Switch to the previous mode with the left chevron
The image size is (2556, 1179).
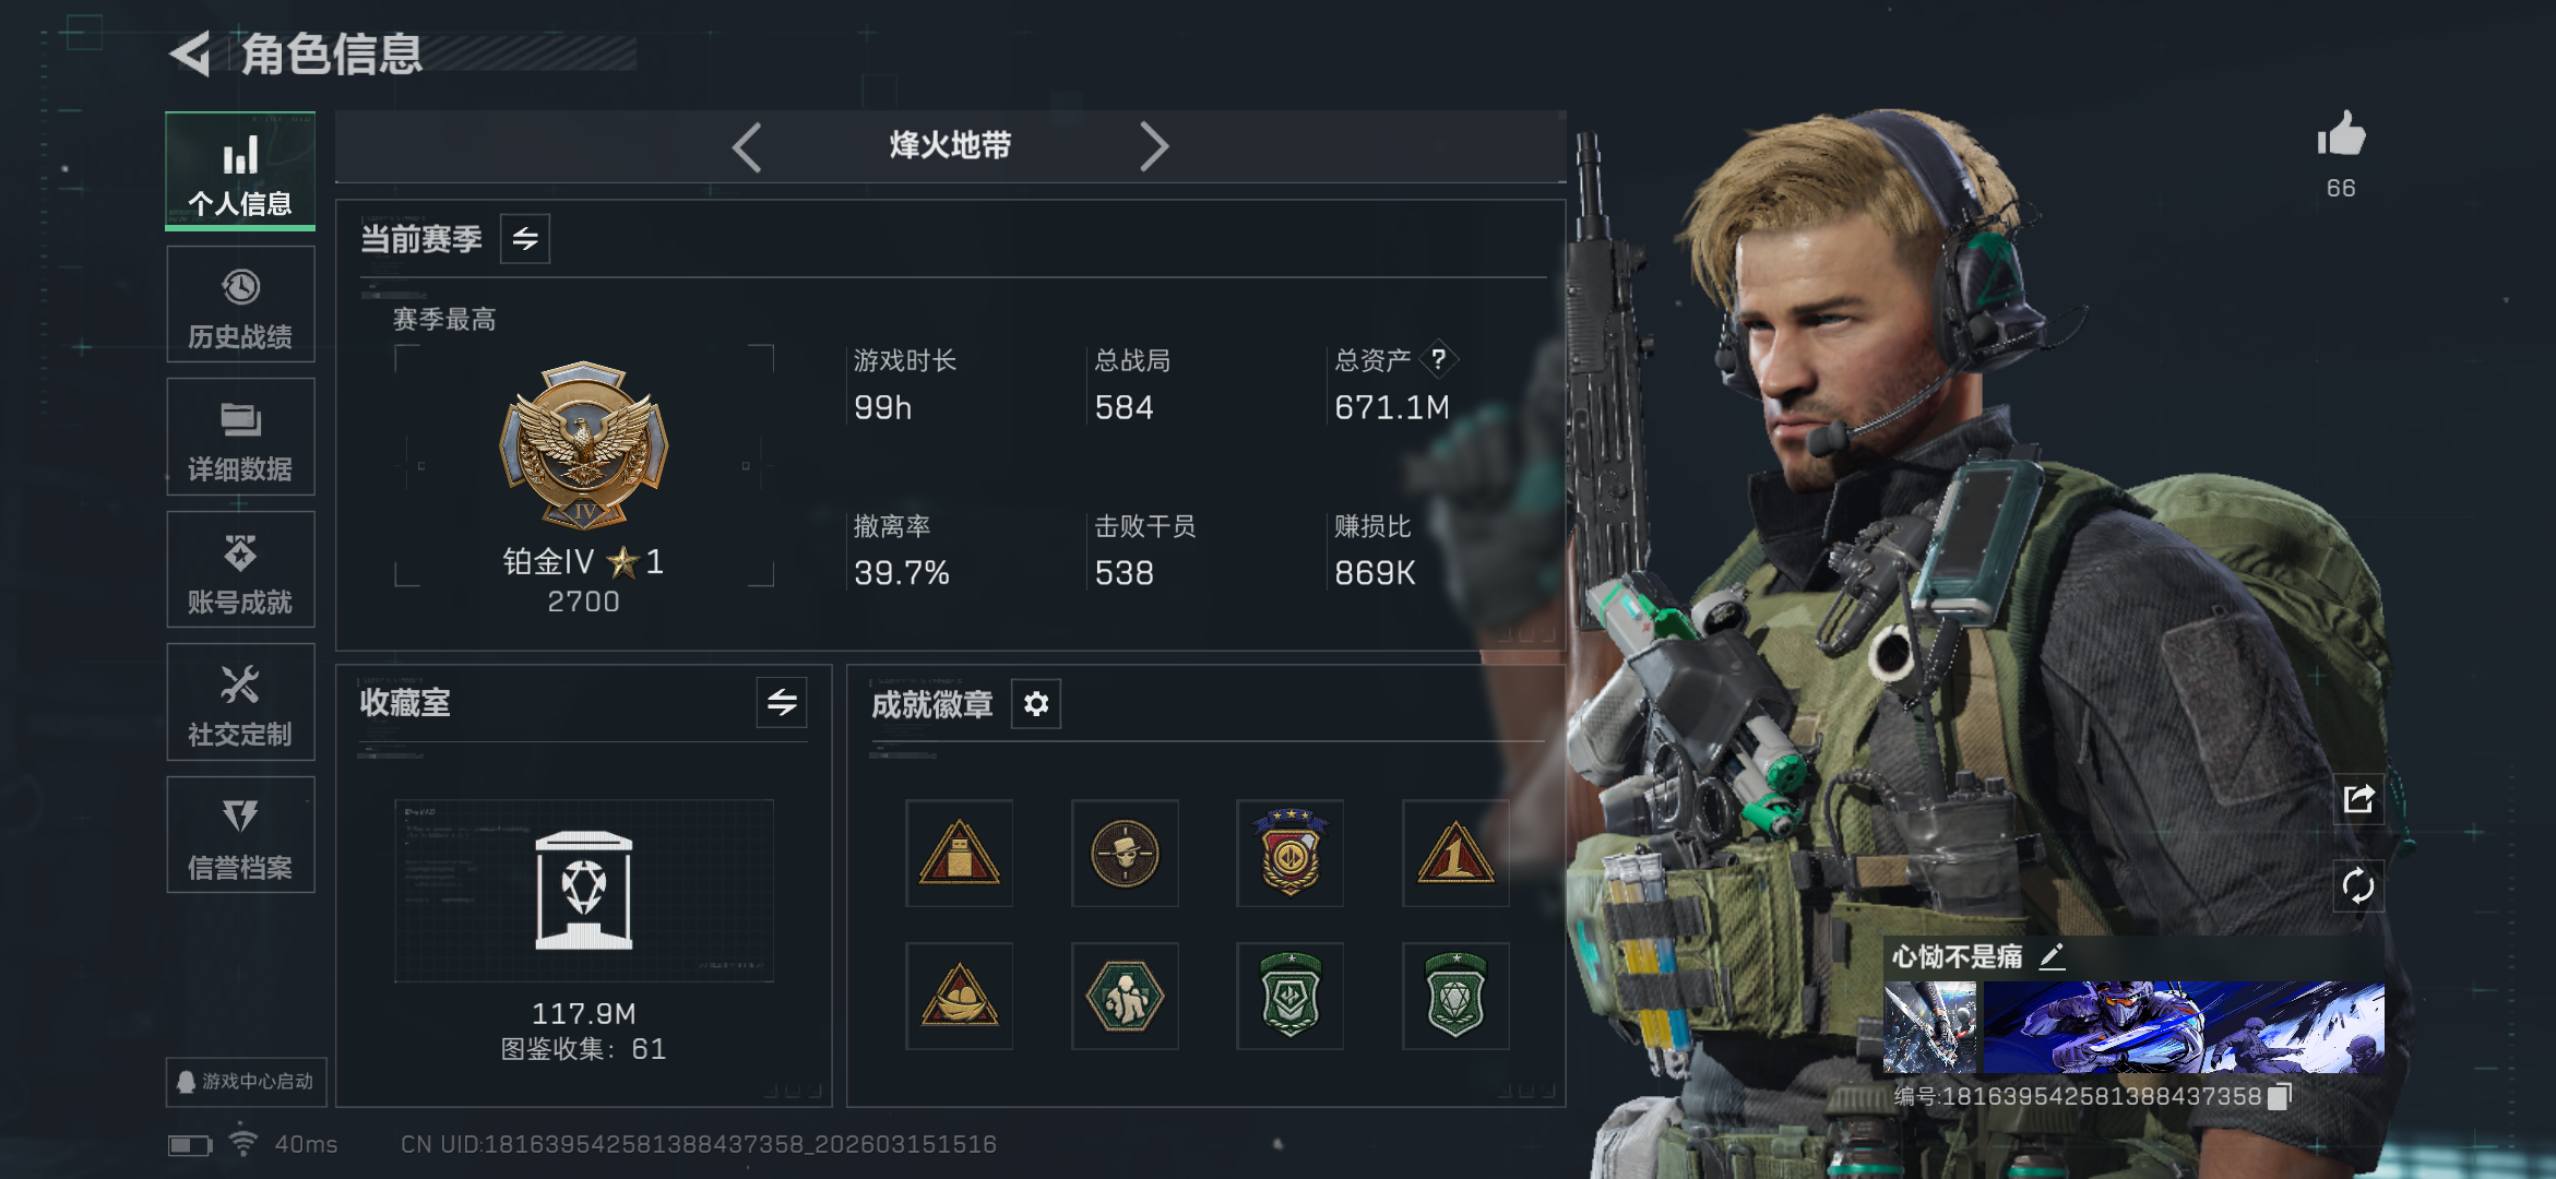747,147
